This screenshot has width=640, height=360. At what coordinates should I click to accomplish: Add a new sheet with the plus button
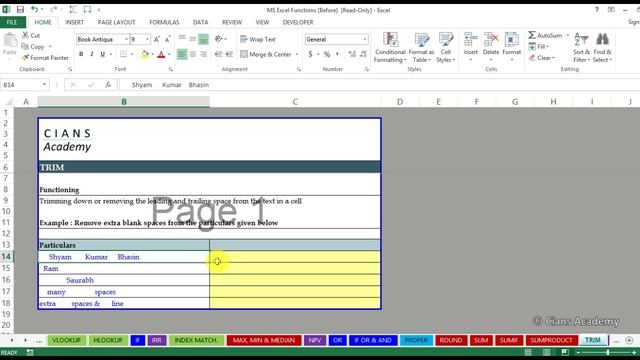click(629, 340)
